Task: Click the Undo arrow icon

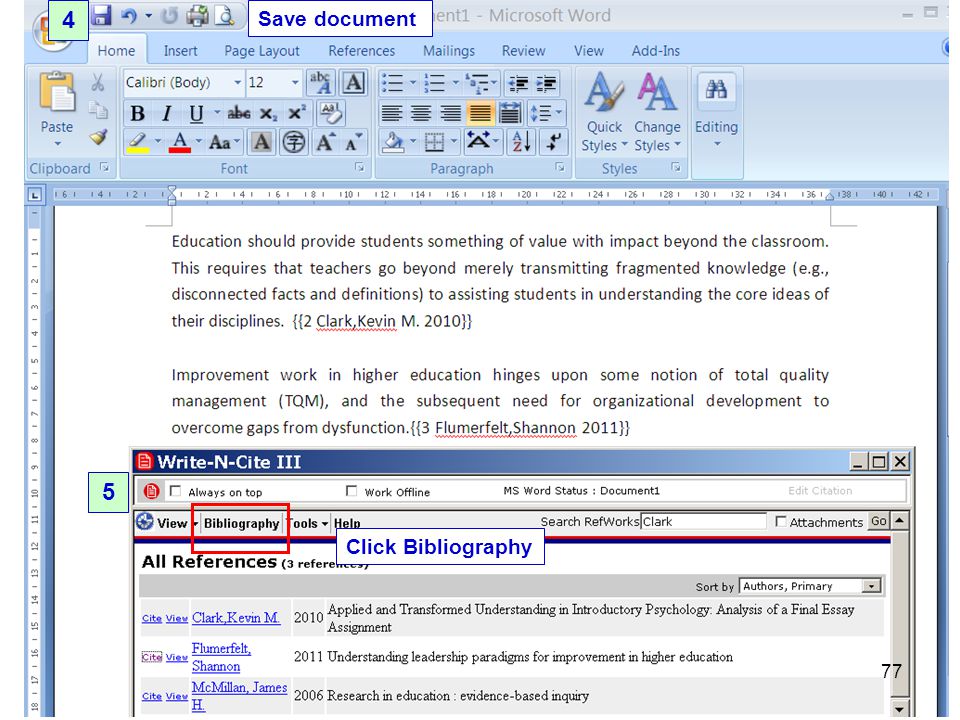Action: coord(129,16)
